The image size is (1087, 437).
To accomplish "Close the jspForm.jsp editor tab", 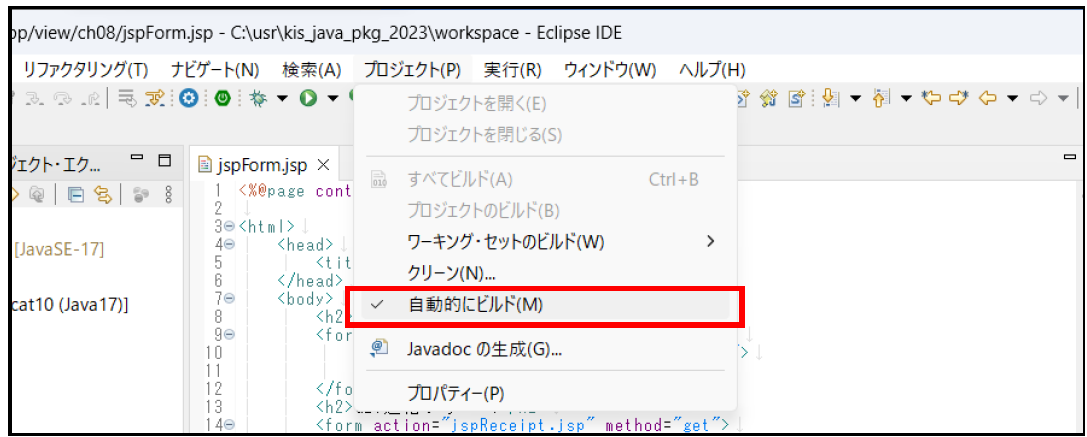I will pyautogui.click(x=323, y=164).
